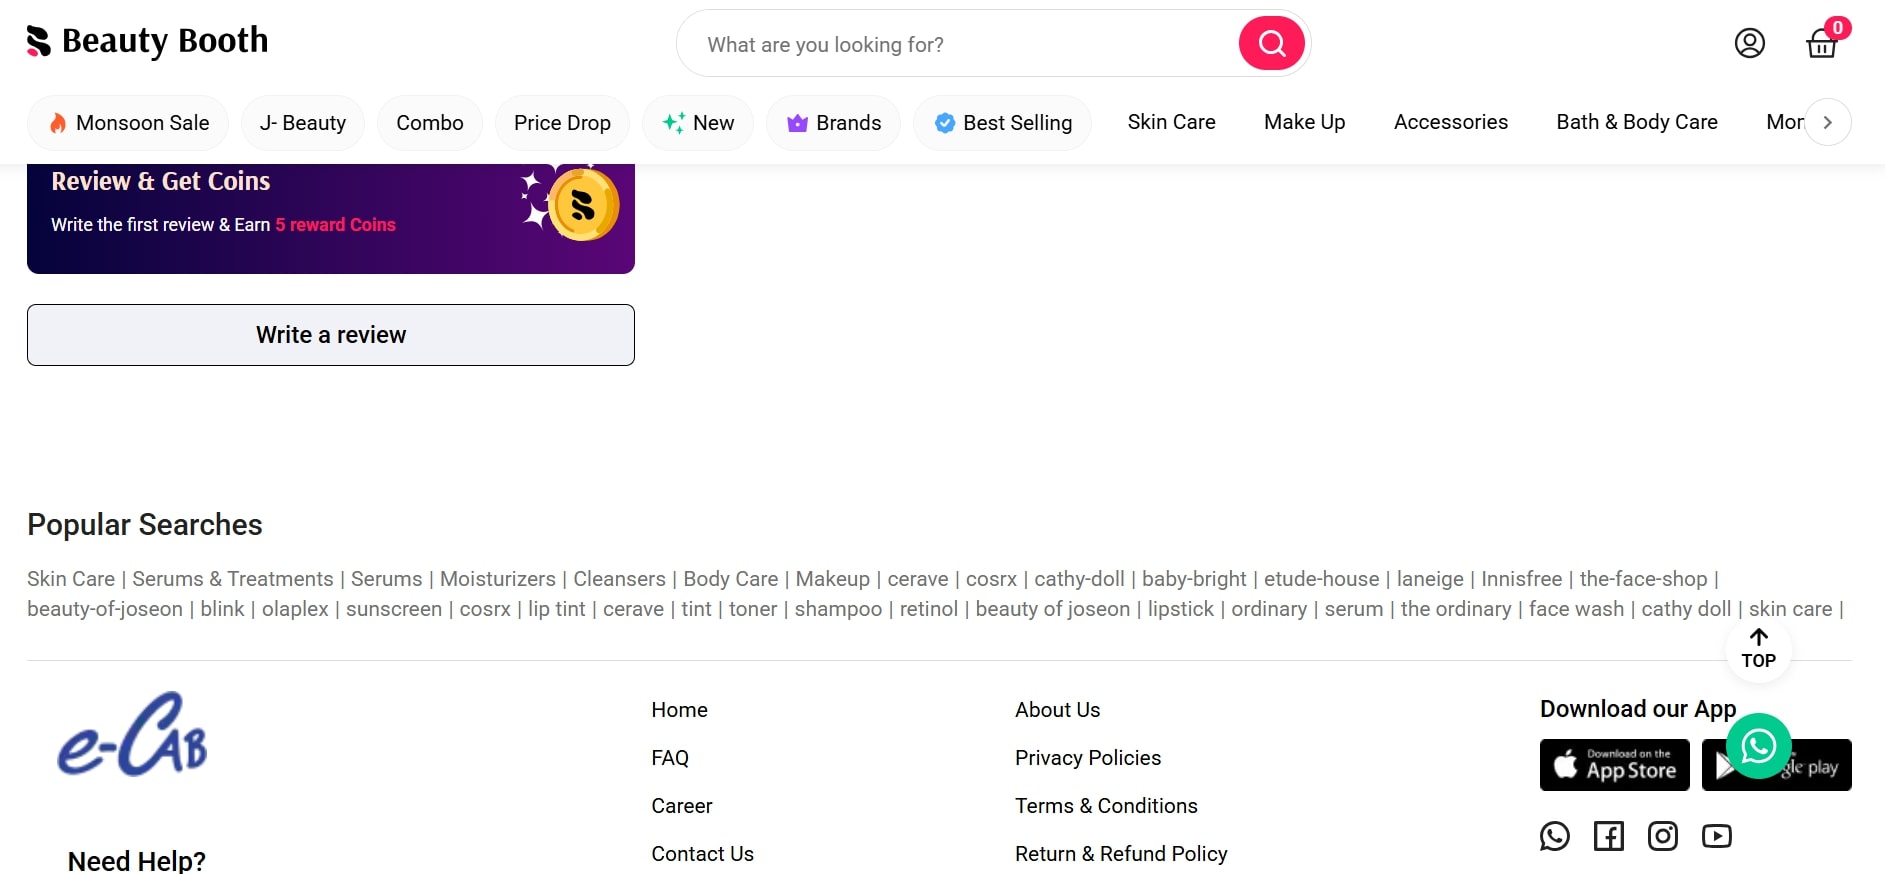Expand category menu with right chevron arrow
This screenshot has height=874, width=1885.
(1827, 122)
